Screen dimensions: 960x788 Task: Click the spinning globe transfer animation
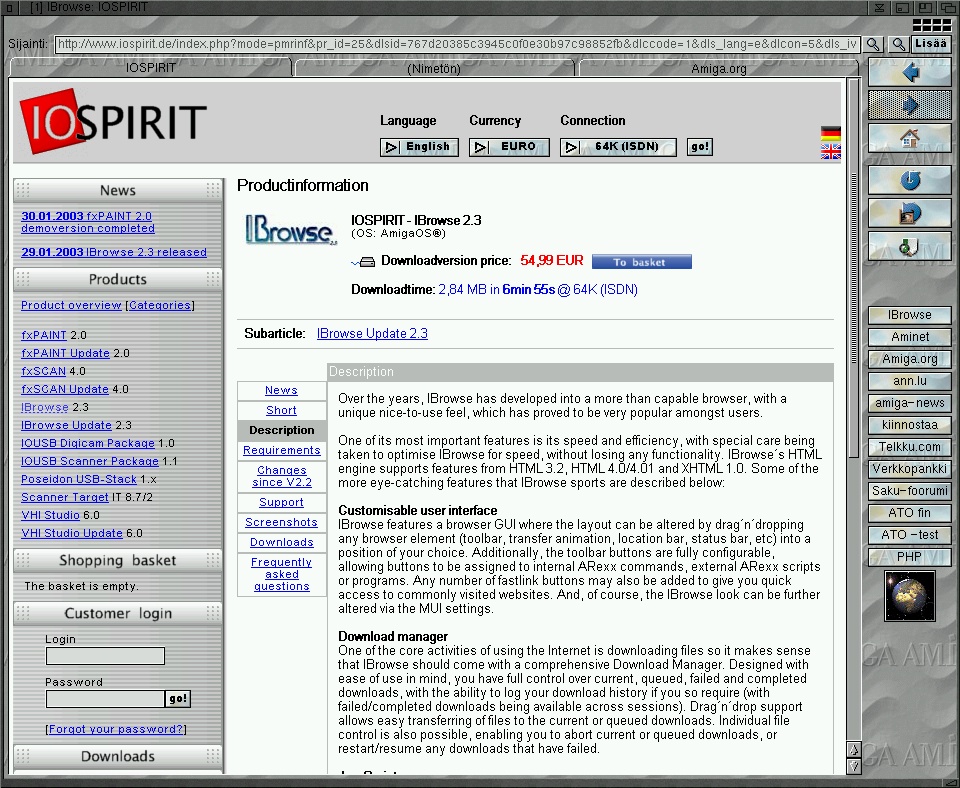pos(909,596)
